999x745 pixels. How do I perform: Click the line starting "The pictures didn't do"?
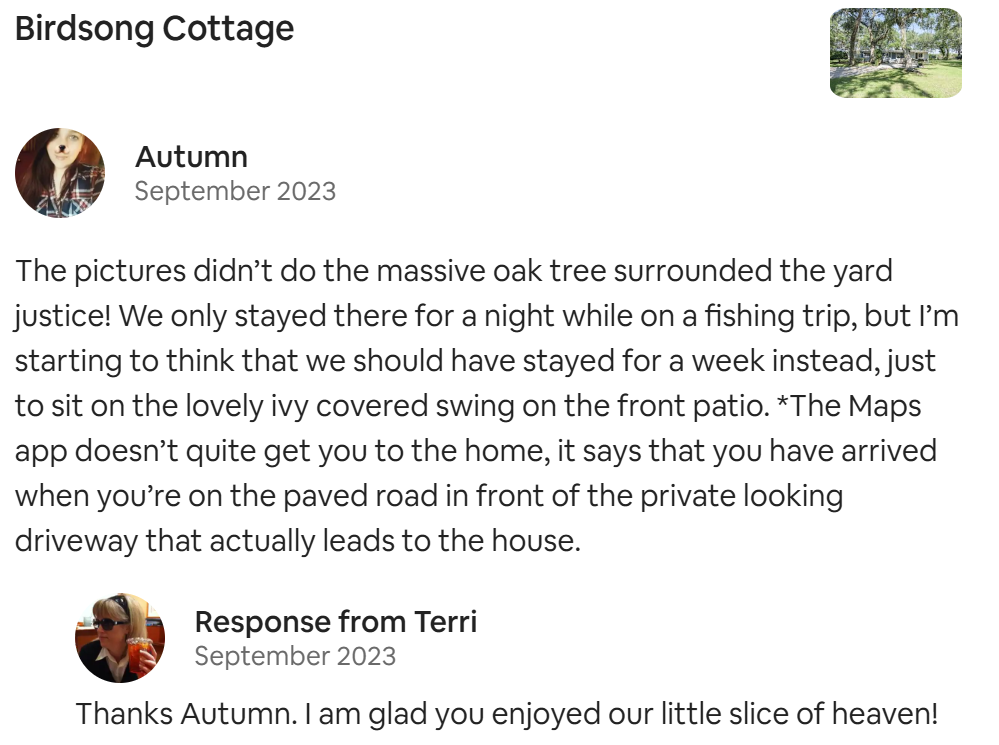tap(454, 271)
